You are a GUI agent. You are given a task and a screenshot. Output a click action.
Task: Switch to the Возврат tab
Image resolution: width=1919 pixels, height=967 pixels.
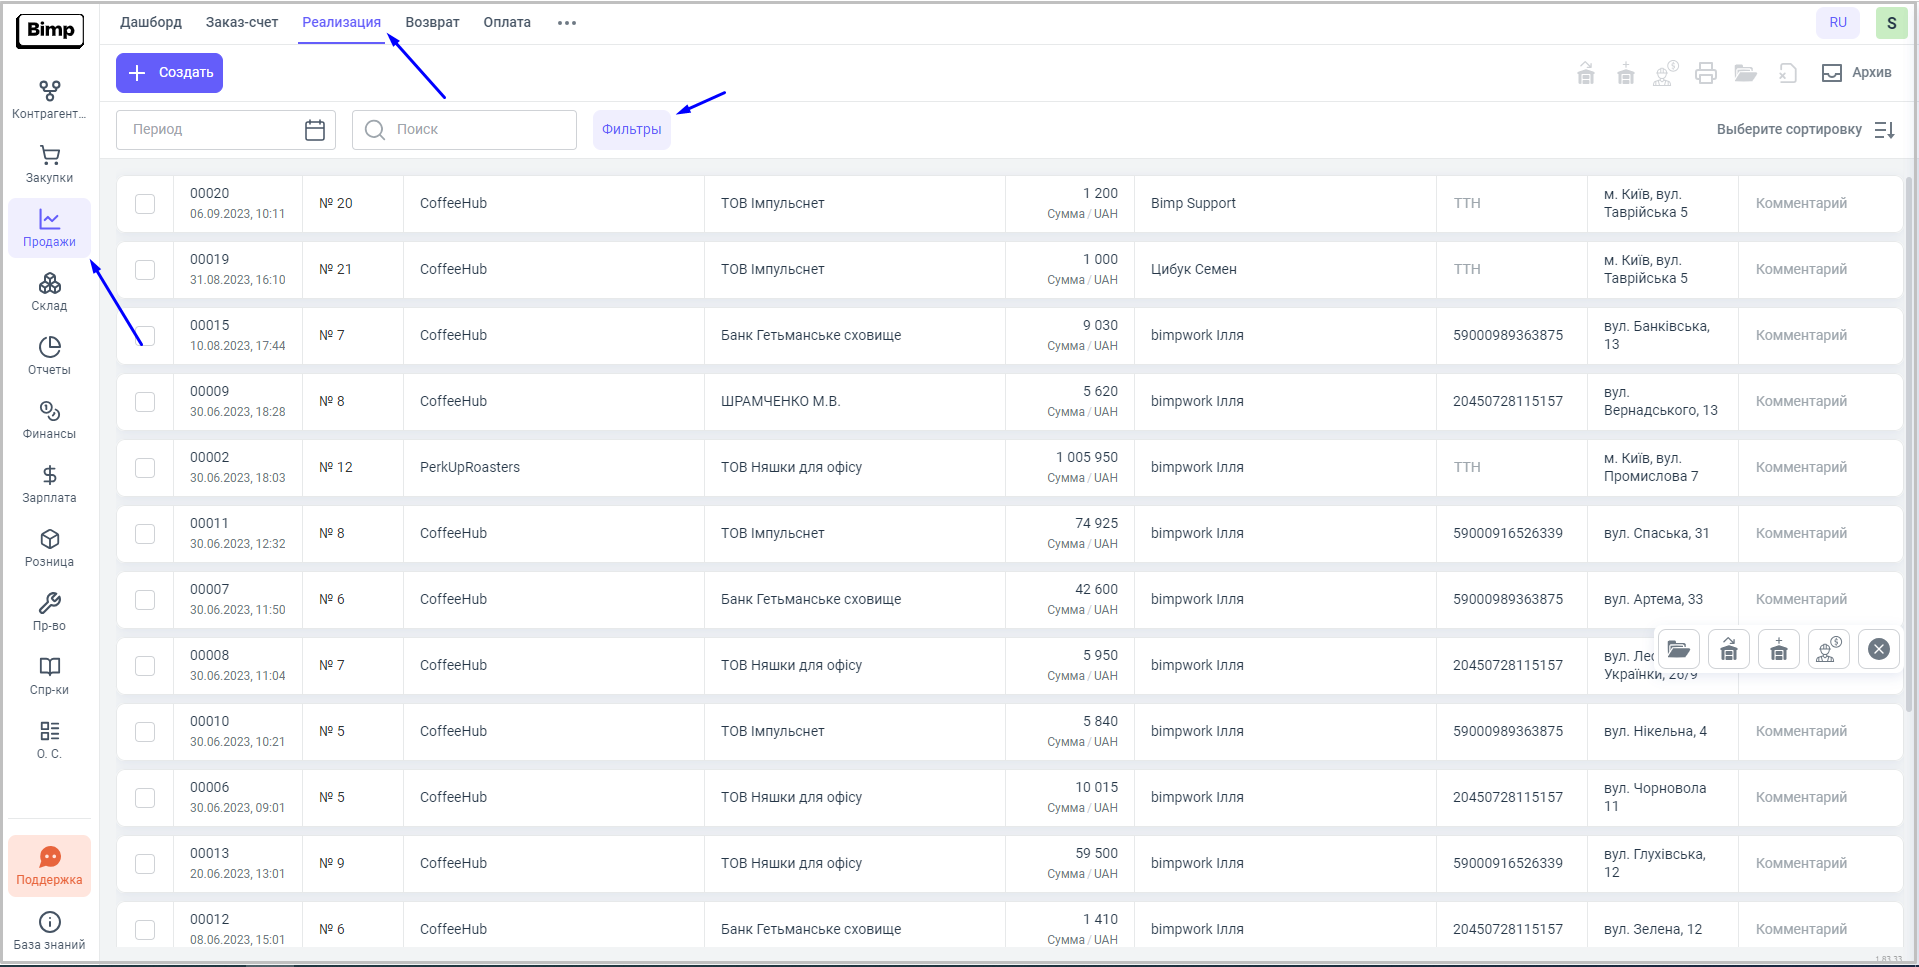click(x=432, y=23)
